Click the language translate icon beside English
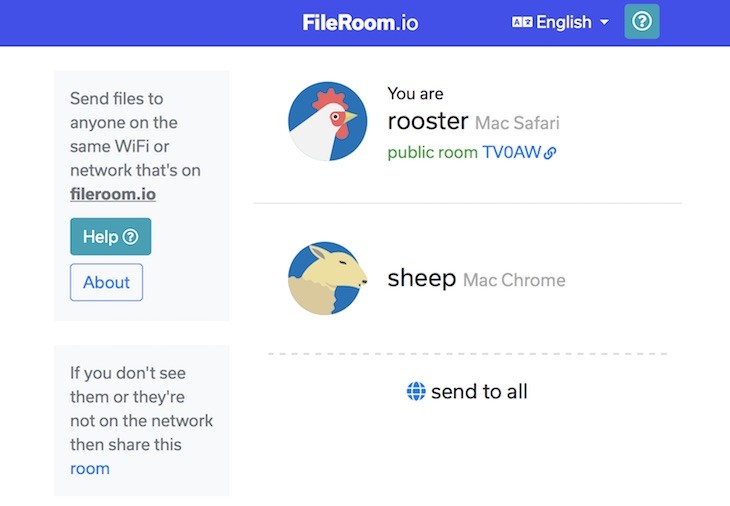Viewport: 730px width, 506px height. tap(522, 22)
